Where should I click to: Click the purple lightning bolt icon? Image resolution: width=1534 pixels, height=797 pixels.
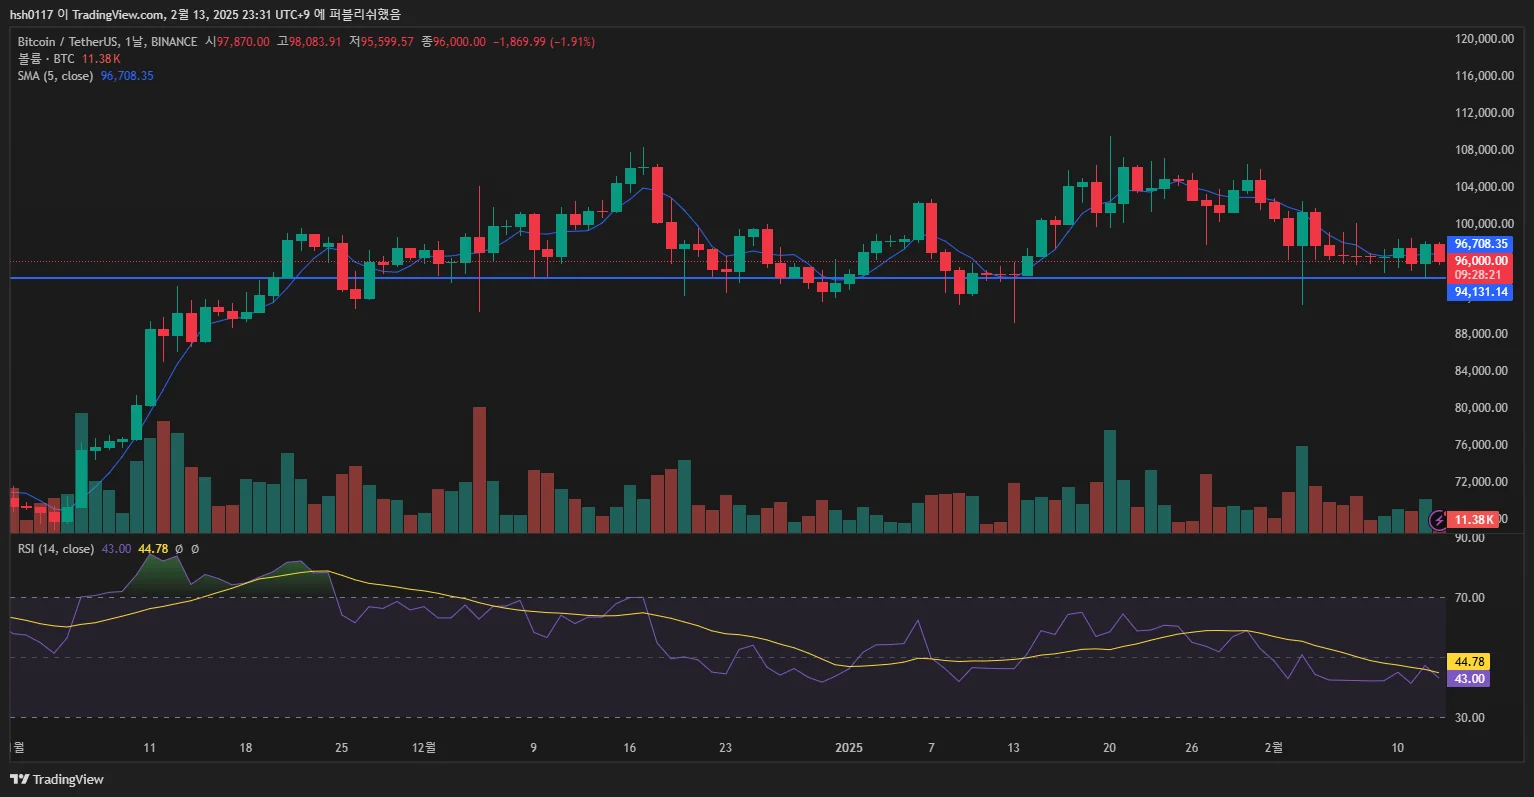(1438, 519)
